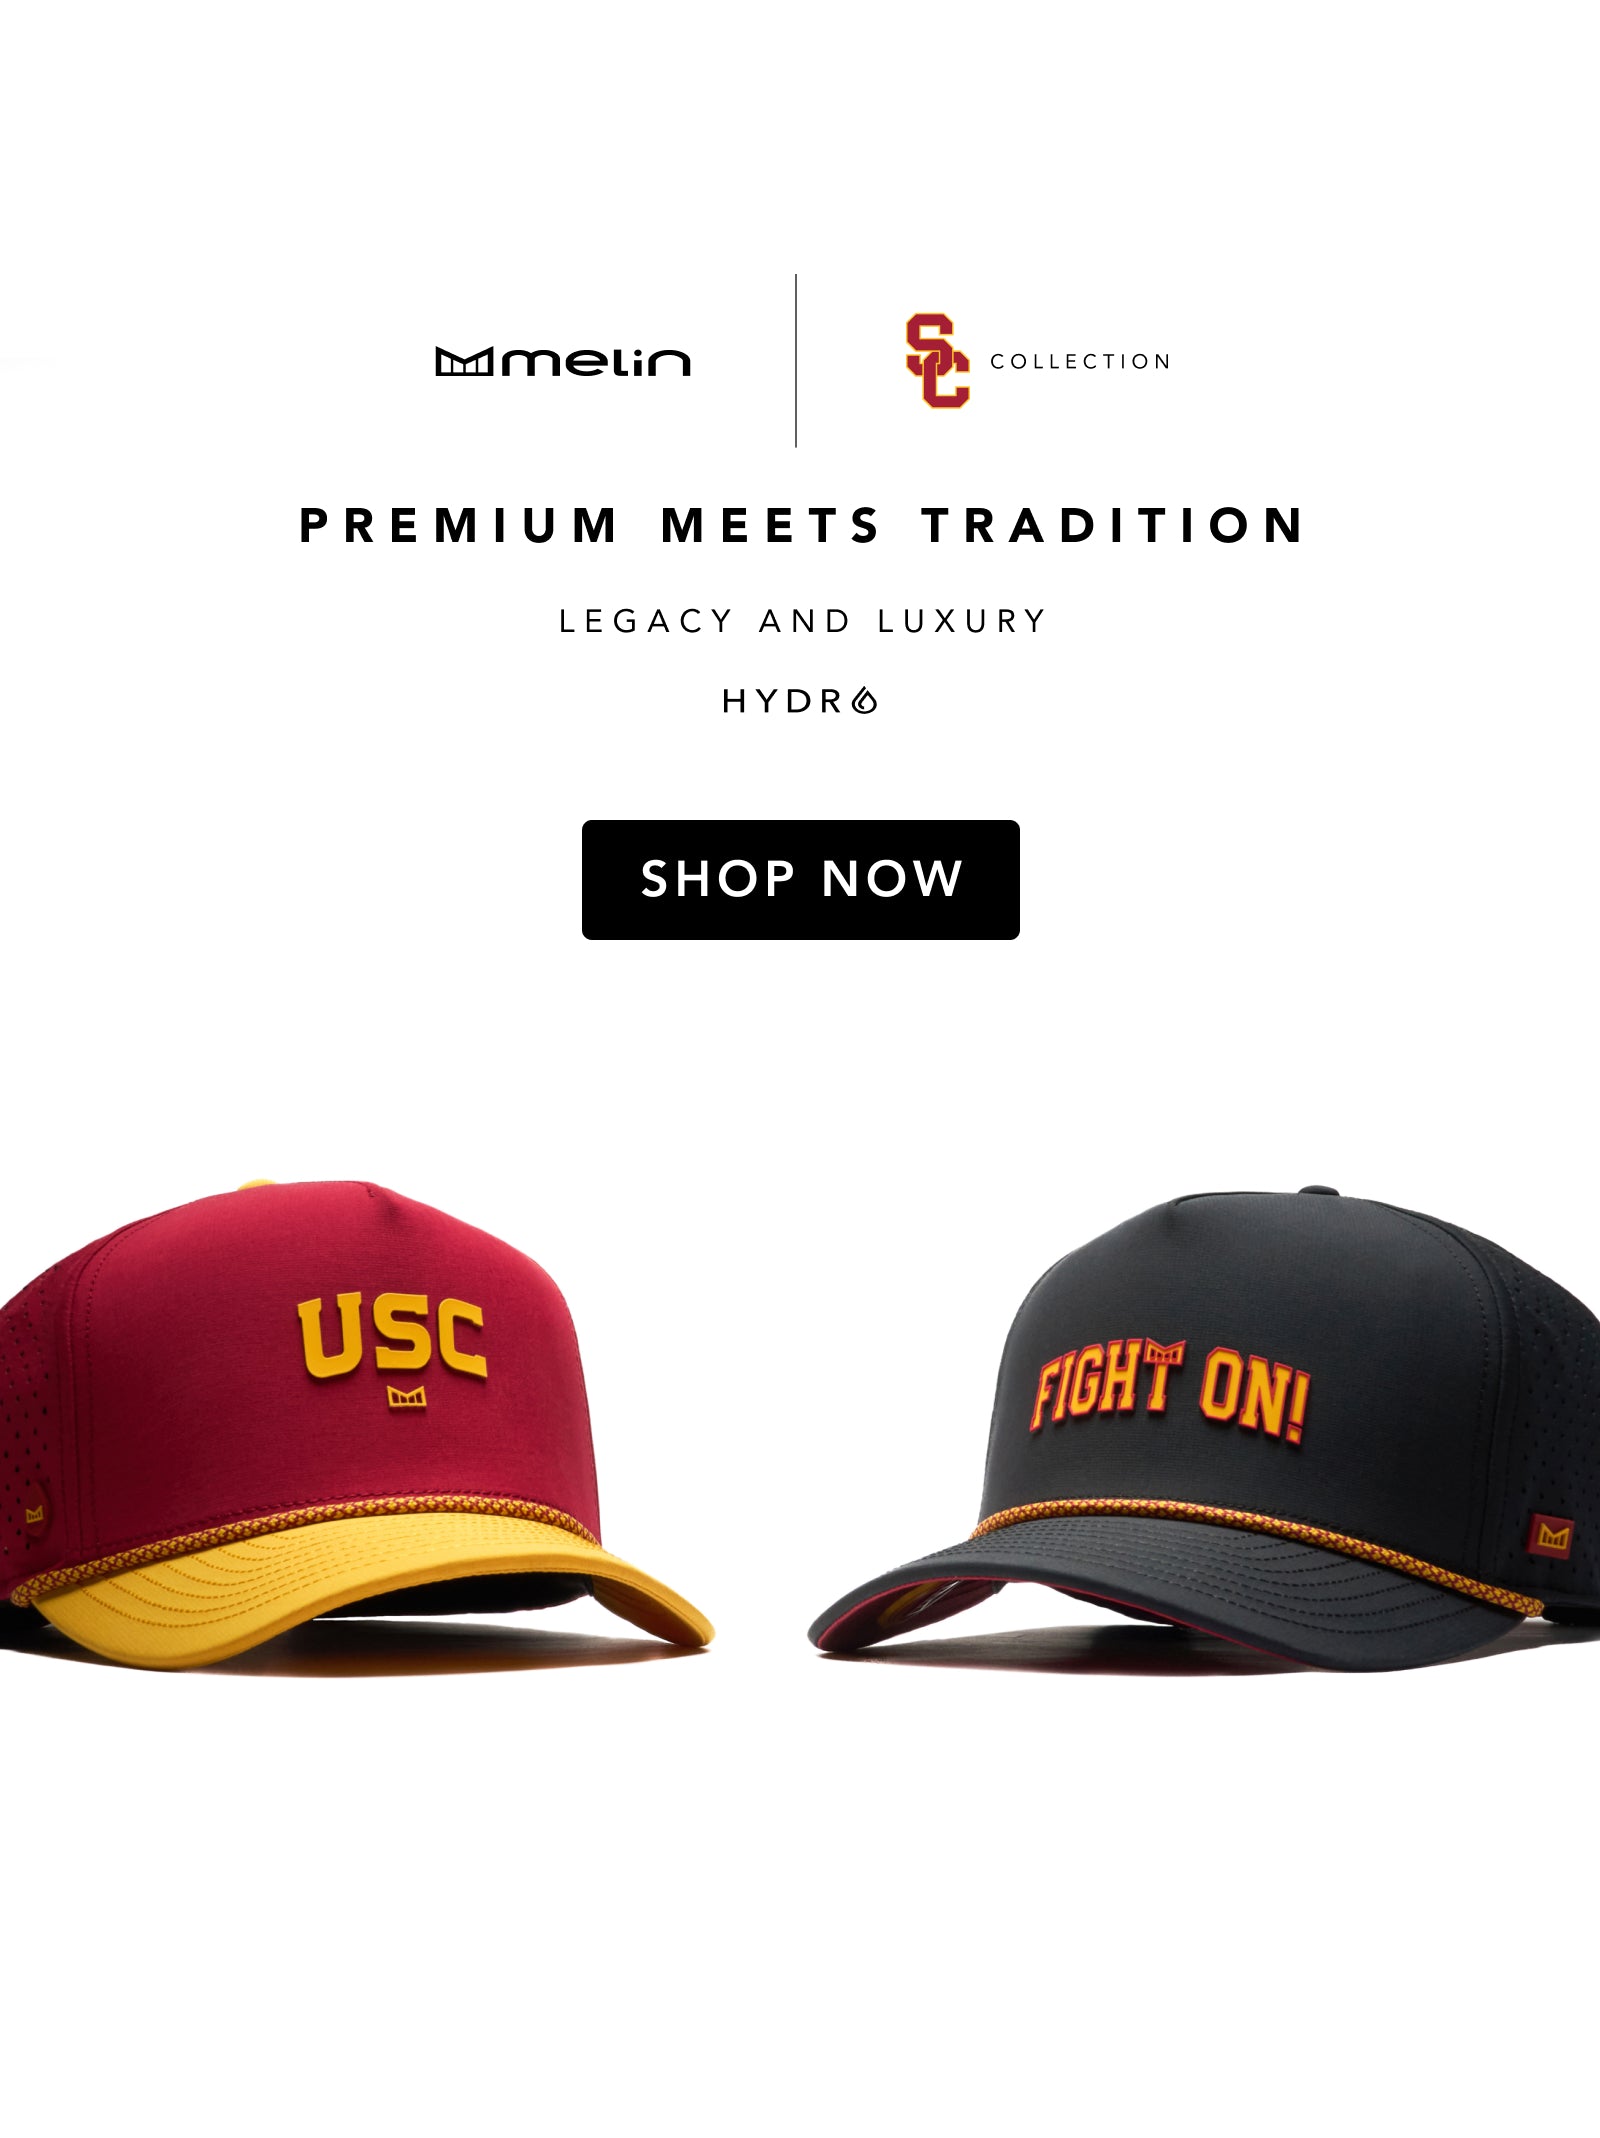Image resolution: width=1600 pixels, height=2138 pixels.
Task: Click the red melin side tag on black hat
Action: pos(1551,1535)
